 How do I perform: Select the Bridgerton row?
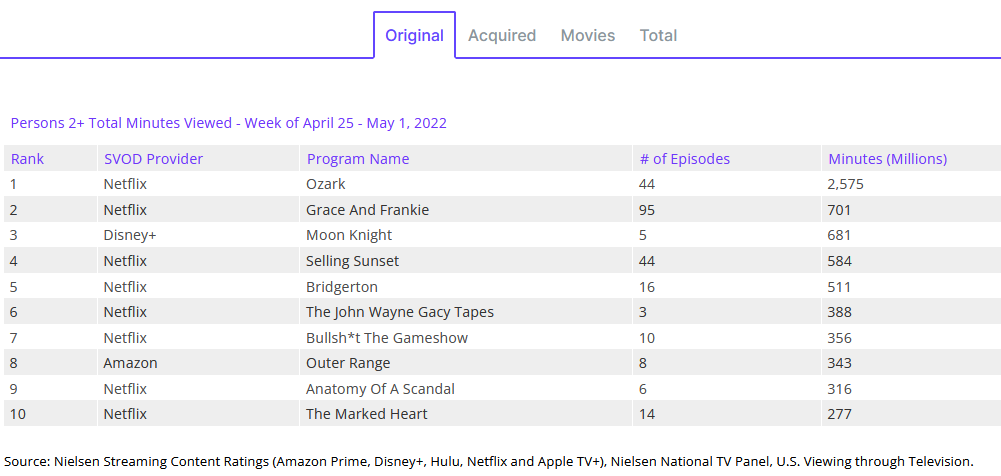[340, 286]
